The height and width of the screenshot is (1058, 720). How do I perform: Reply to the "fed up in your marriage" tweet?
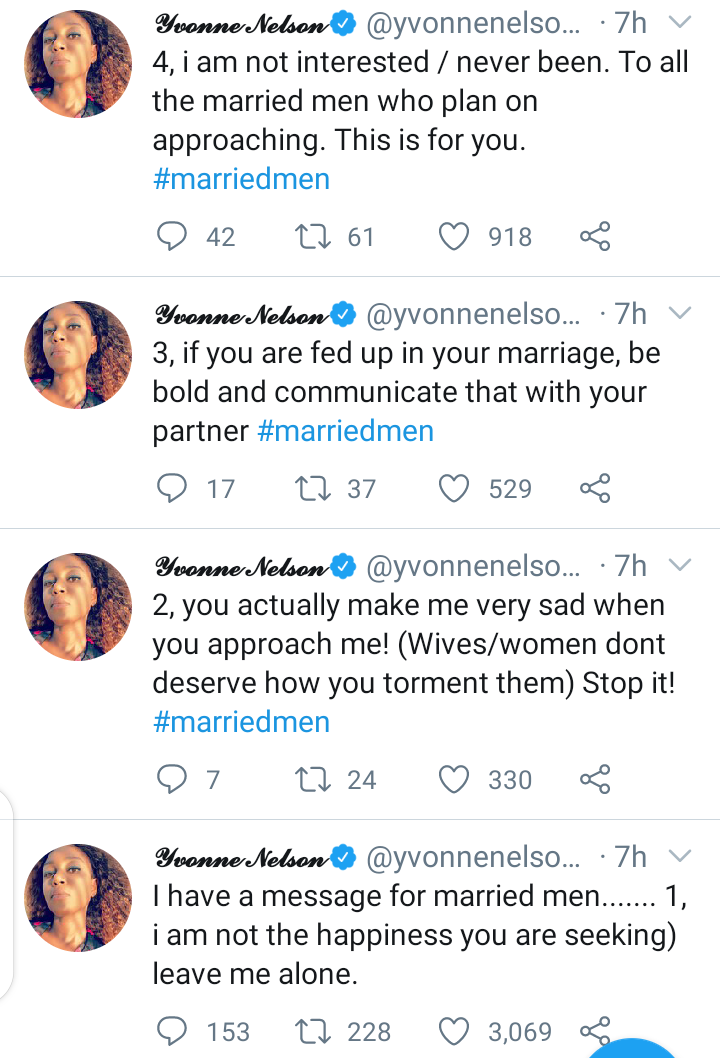[x=174, y=489]
